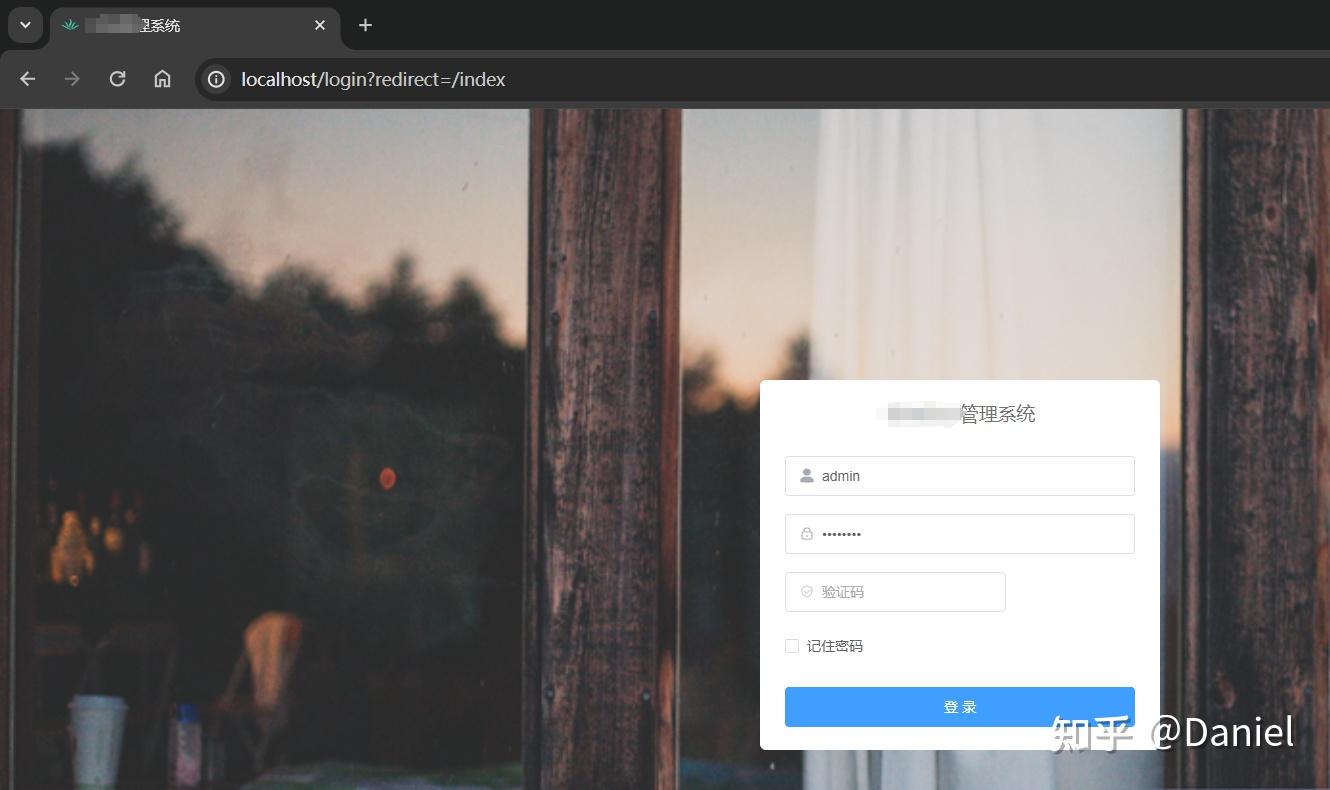Enable the 记住密码 remember password checkbox
Image resolution: width=1330 pixels, height=790 pixels.
tap(791, 646)
